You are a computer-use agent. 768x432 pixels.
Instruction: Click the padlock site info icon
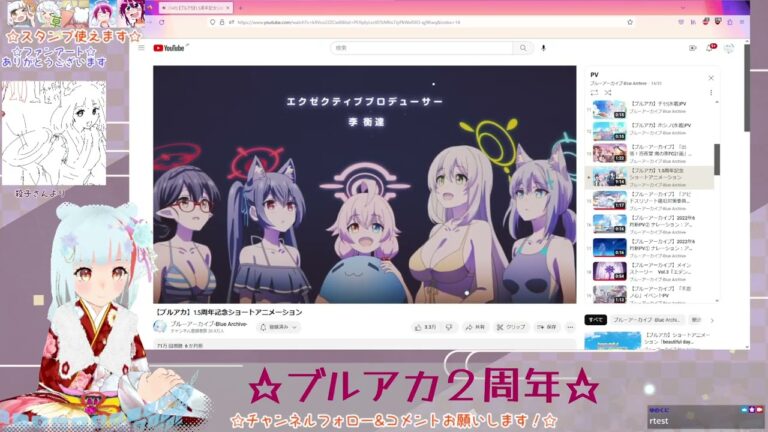pyautogui.click(x=221, y=22)
